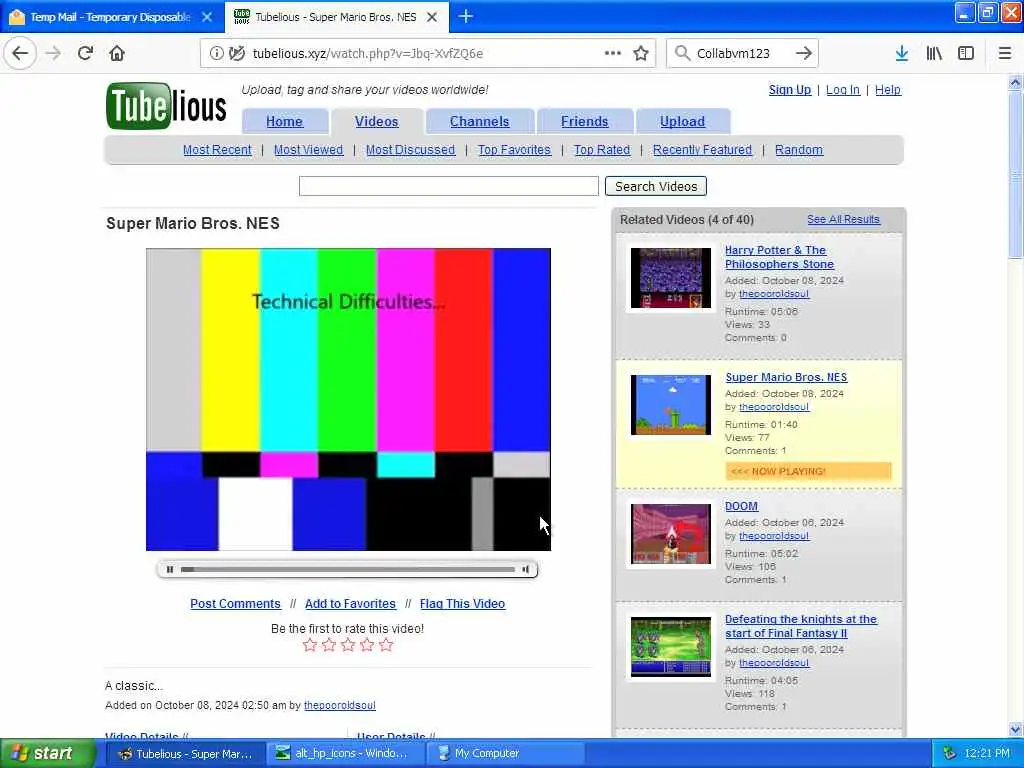Open the Upload navigation tab
The width and height of the screenshot is (1024, 768).
[x=682, y=121]
